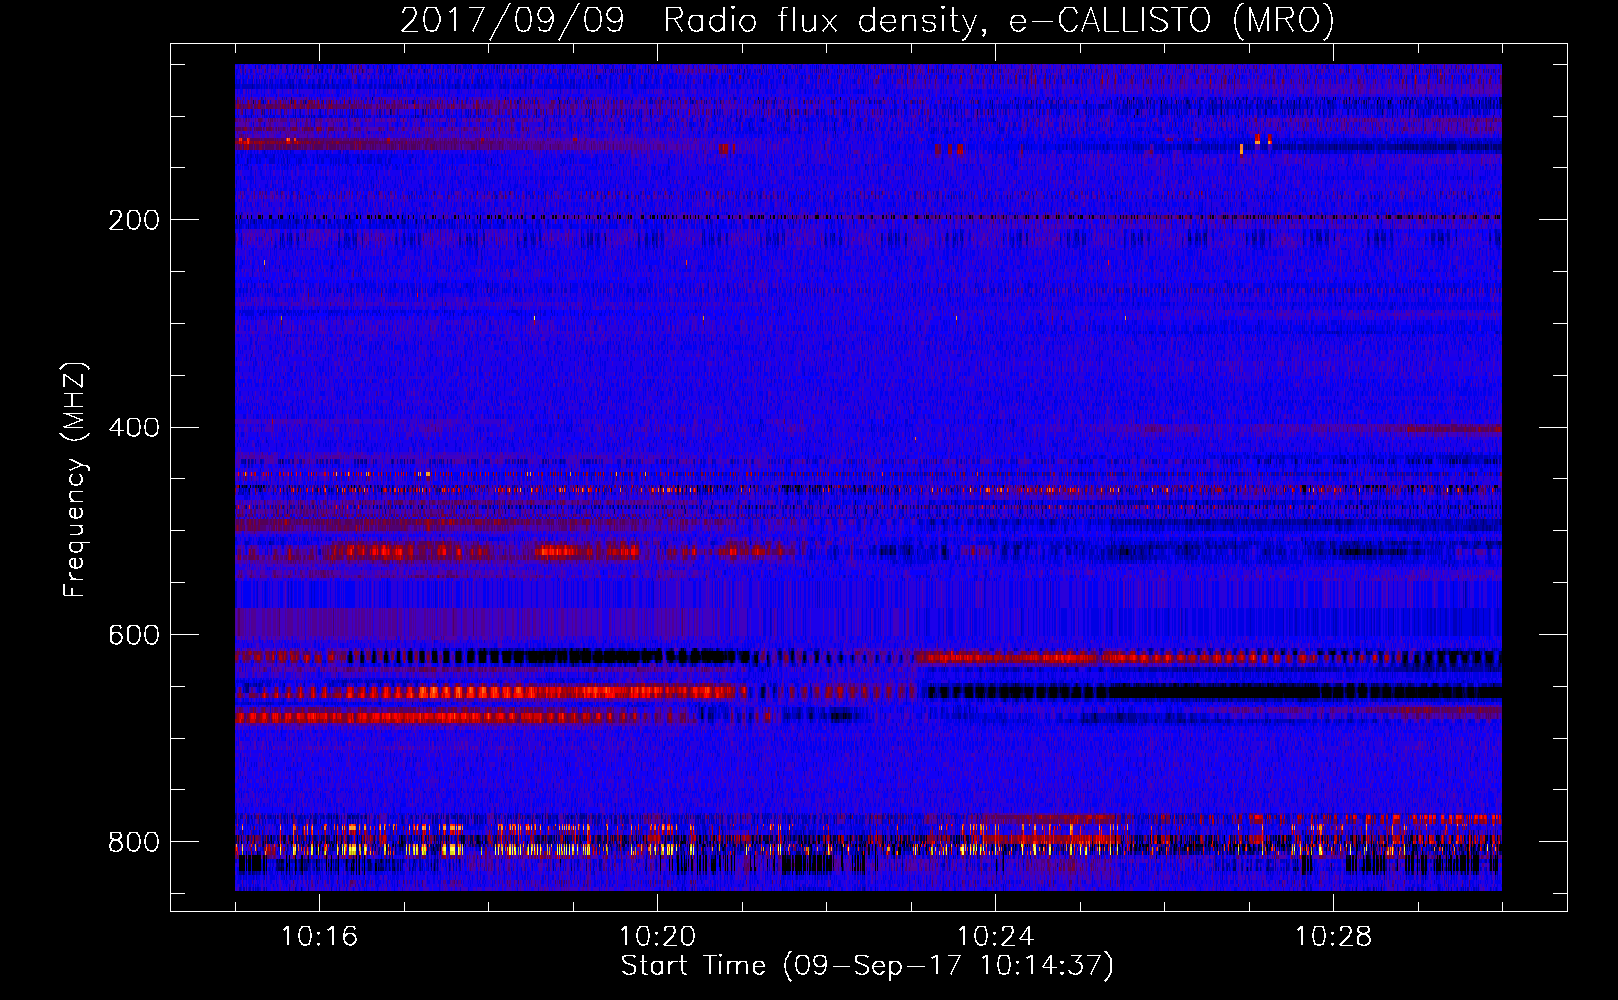This screenshot has width=1618, height=1000.
Task: Click the Start Time axis caption
Action: click(x=867, y=966)
